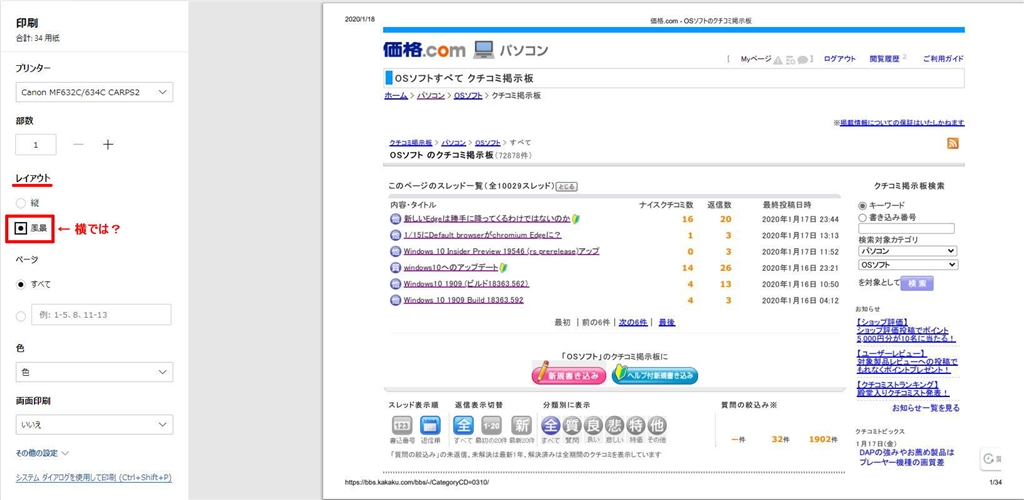This screenshot has width=1024, height=500.
Task: Open the 両面印刷 duplex dropdown
Action: pyautogui.click(x=94, y=424)
